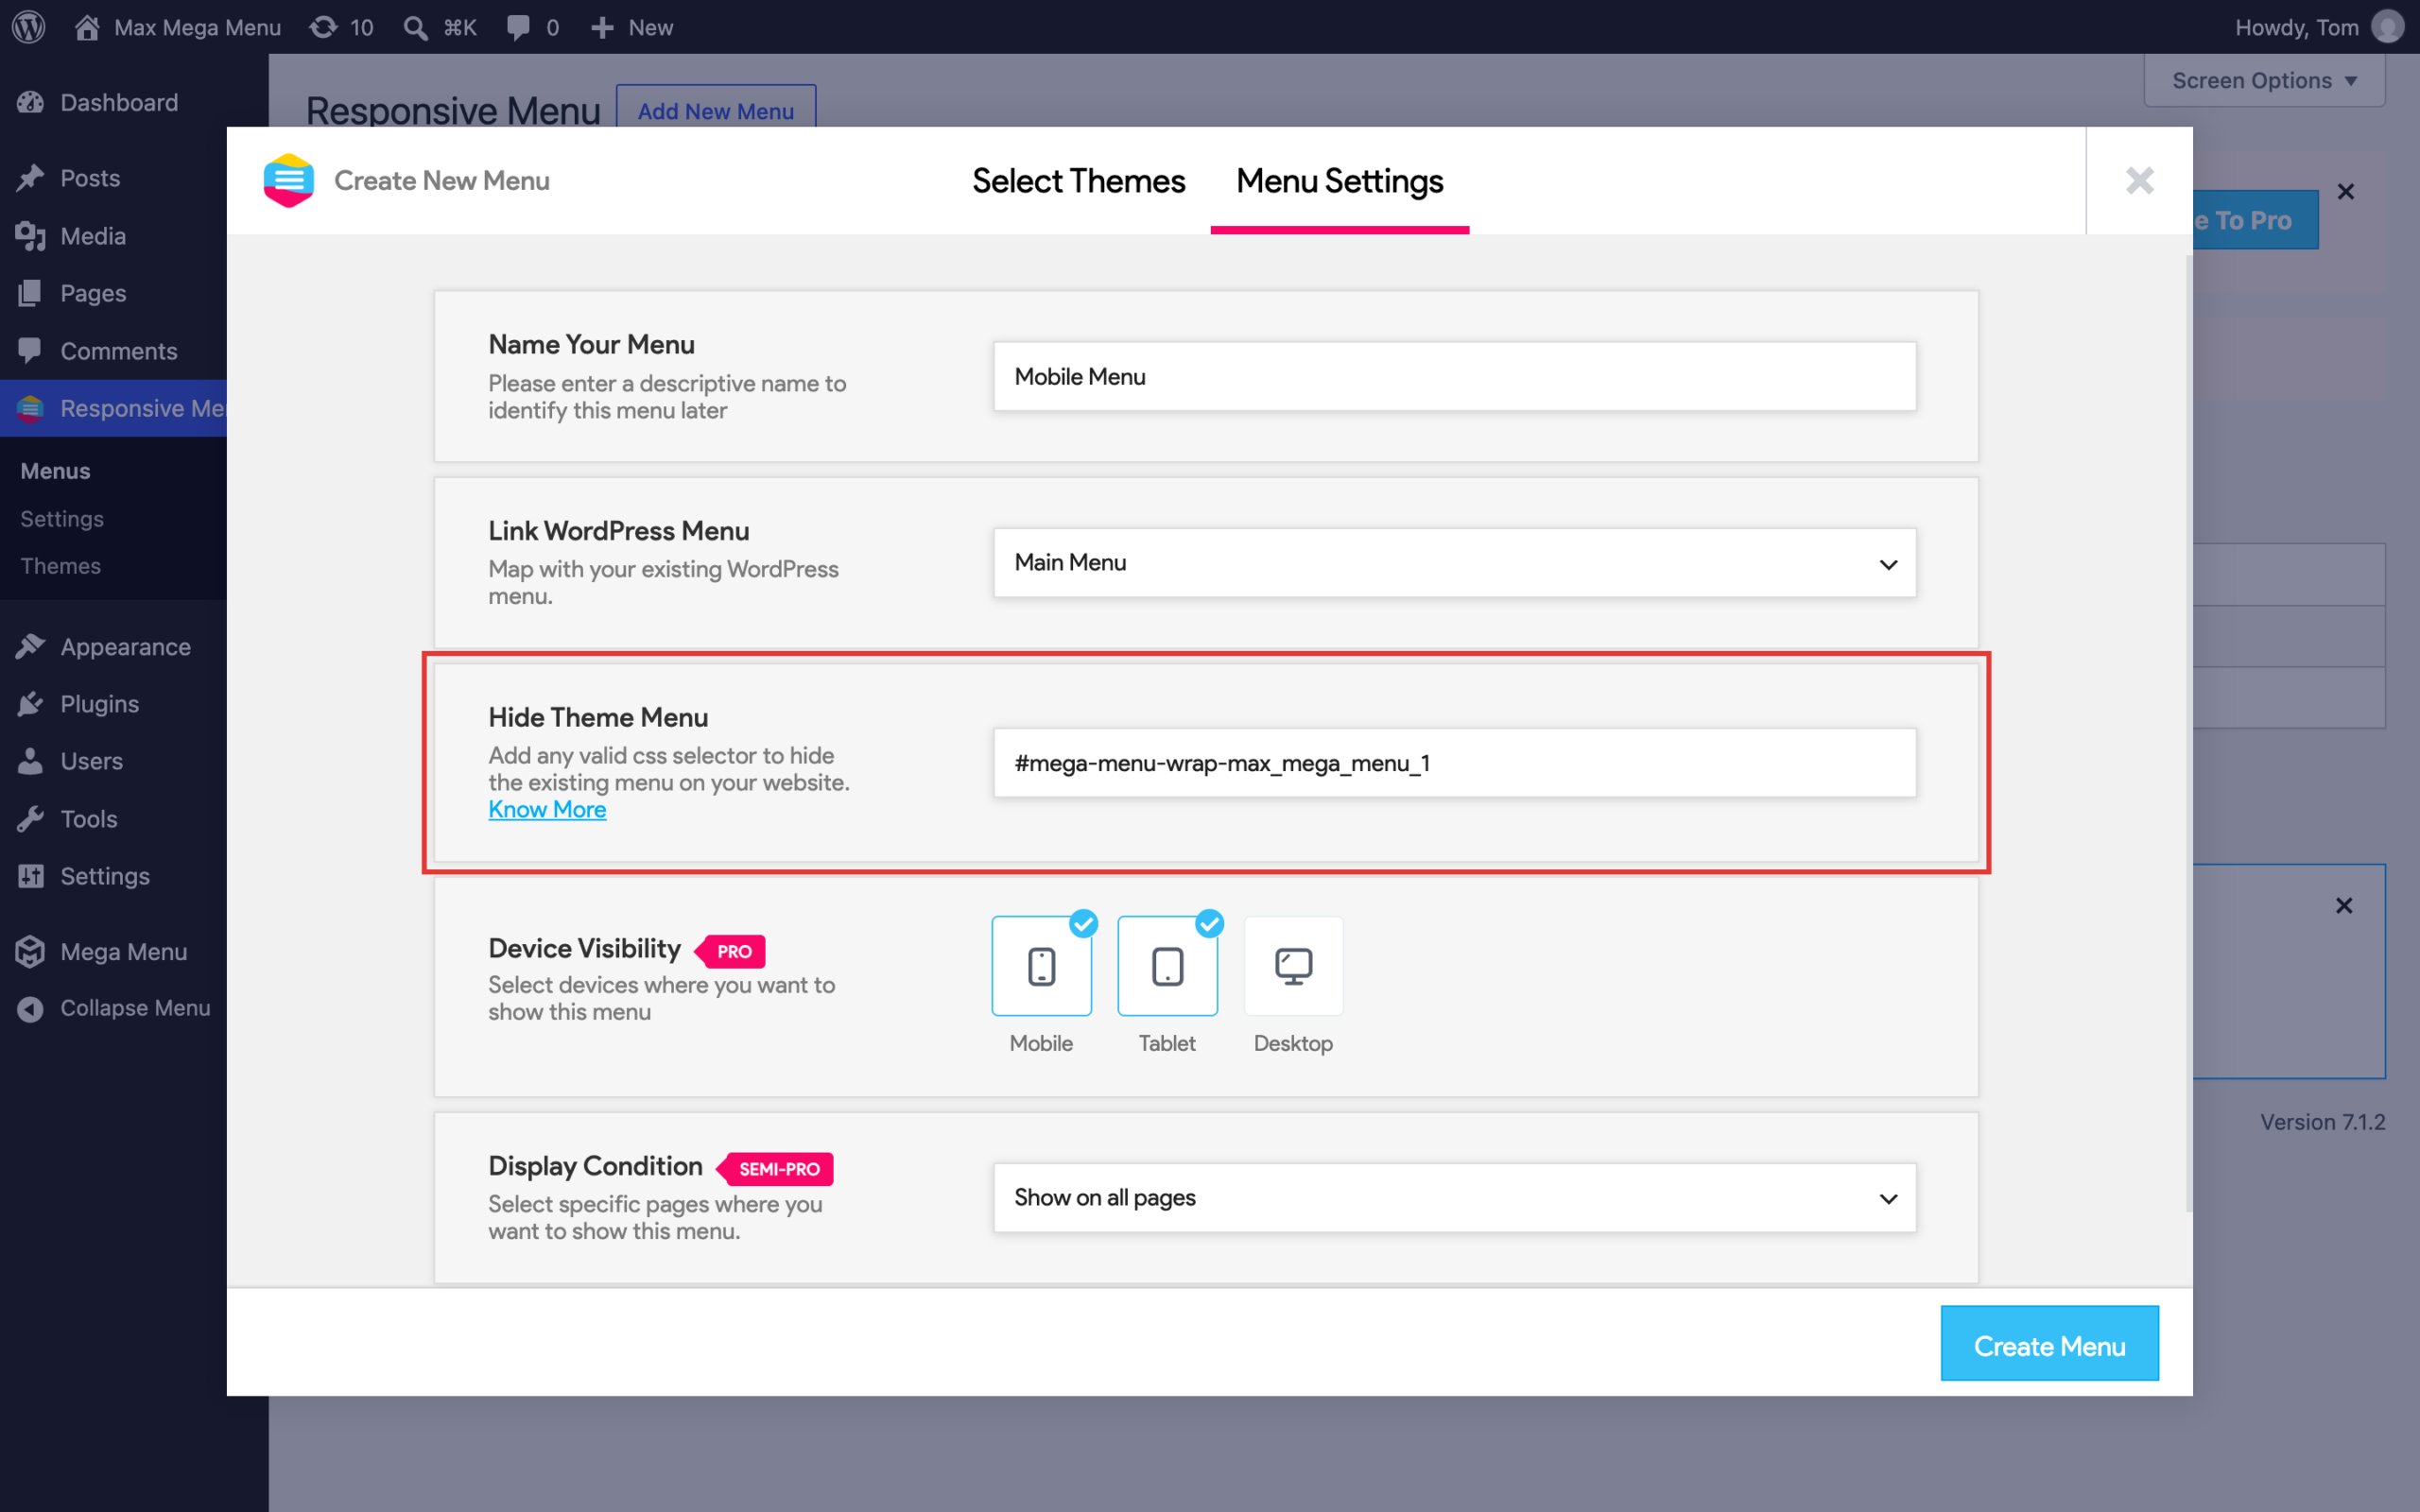Open Settings under Responsive Menu submenu
2420x1512 pixels.
point(62,519)
